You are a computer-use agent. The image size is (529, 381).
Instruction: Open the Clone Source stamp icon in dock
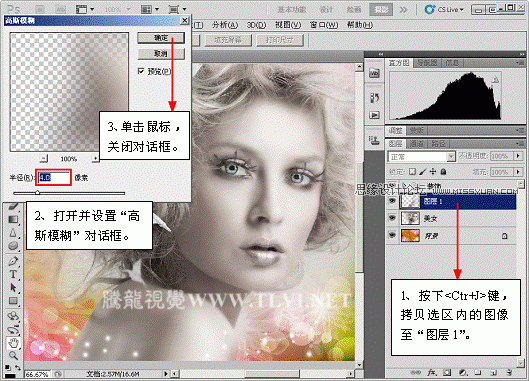(374, 141)
